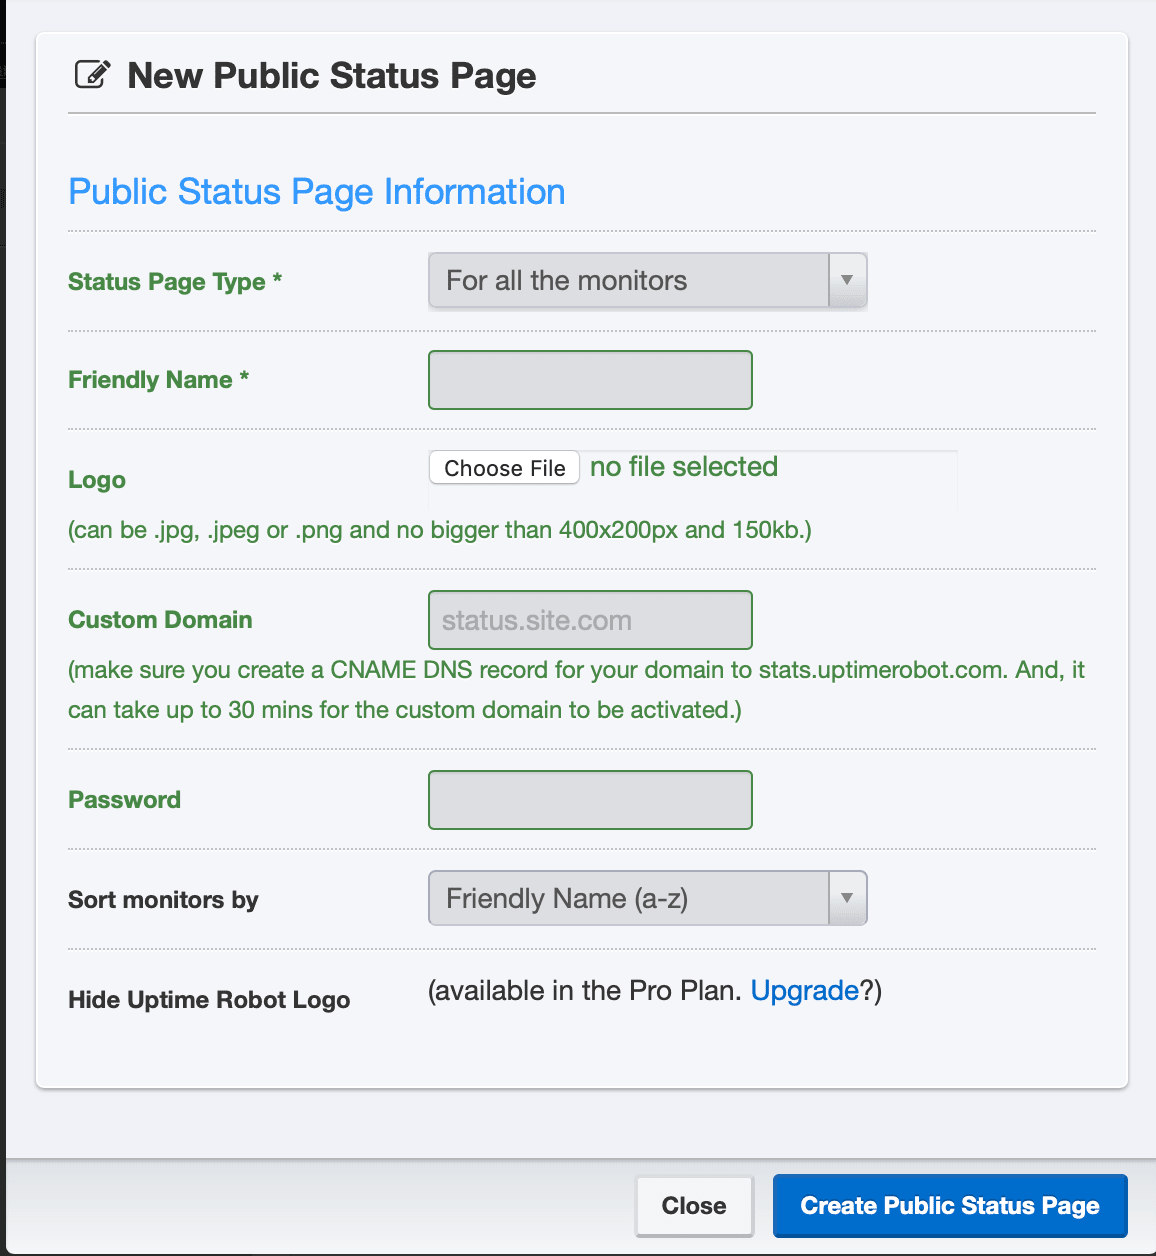The height and width of the screenshot is (1256, 1156).
Task: Click the arrow on the 'For all the monitors' select
Action: 847,280
